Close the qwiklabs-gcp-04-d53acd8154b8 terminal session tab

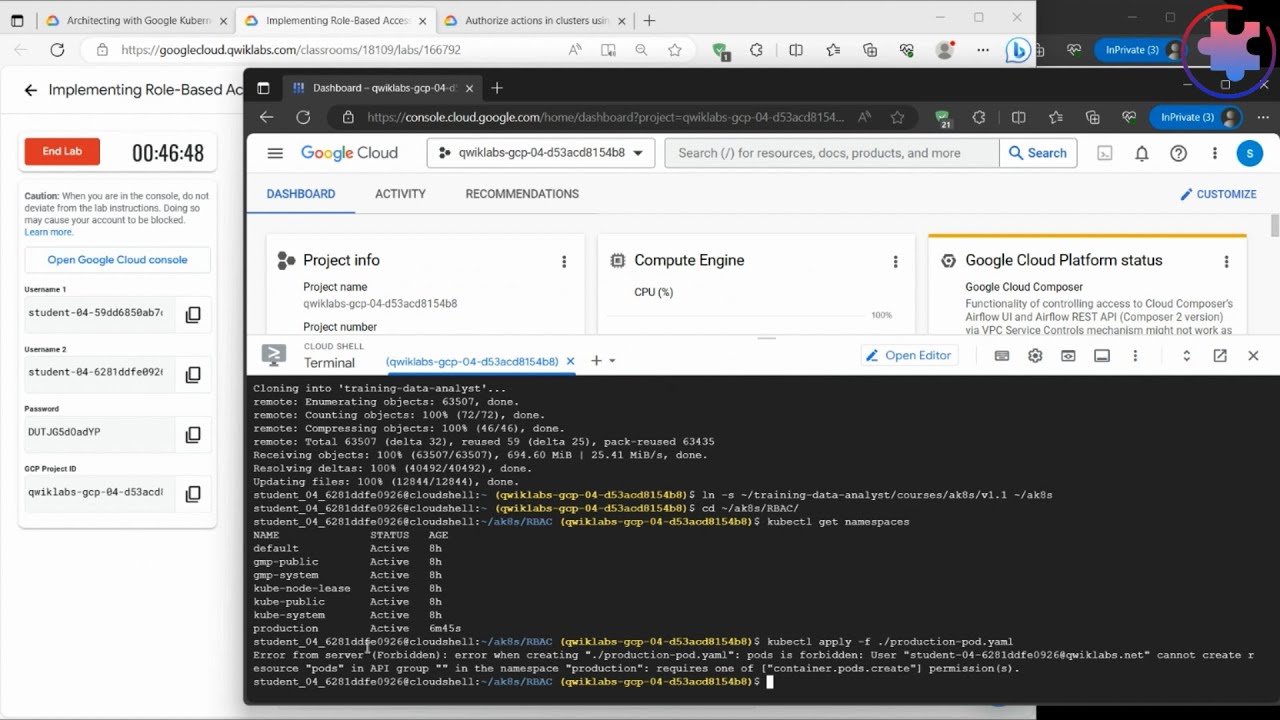pos(571,361)
